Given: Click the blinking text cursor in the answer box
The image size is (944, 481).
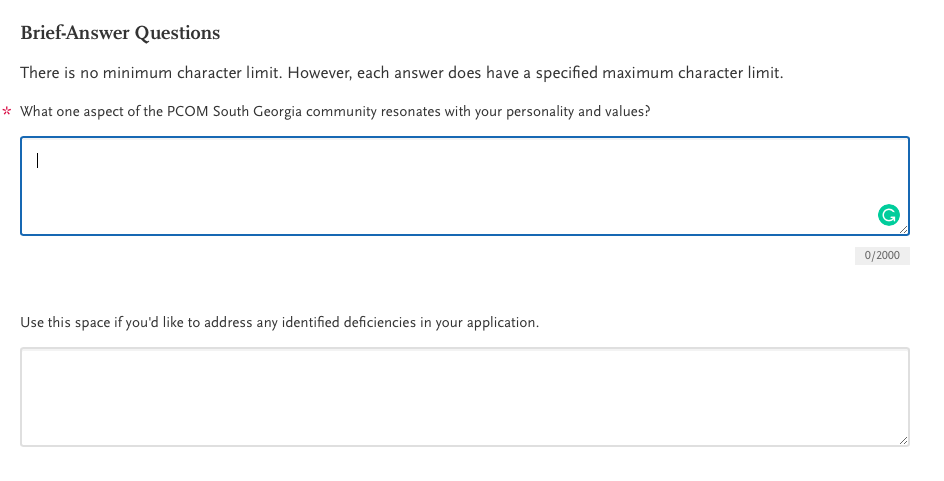Looking at the screenshot, I should (x=38, y=160).
